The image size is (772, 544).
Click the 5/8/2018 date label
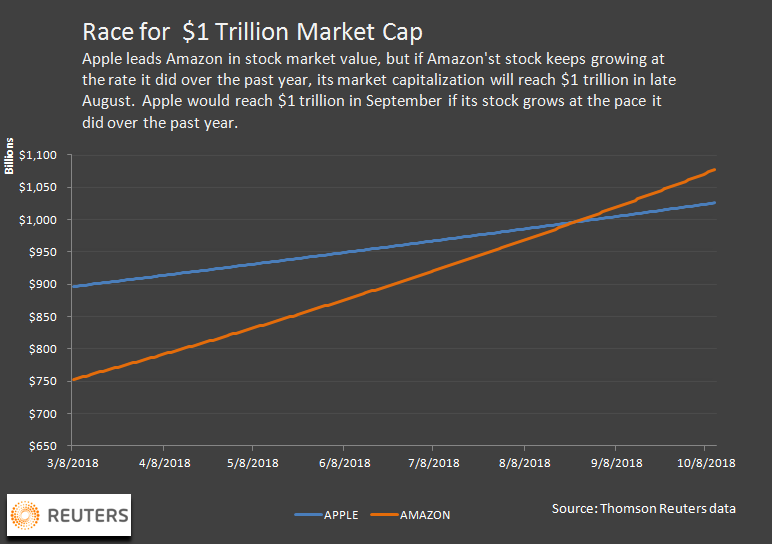coord(253,463)
